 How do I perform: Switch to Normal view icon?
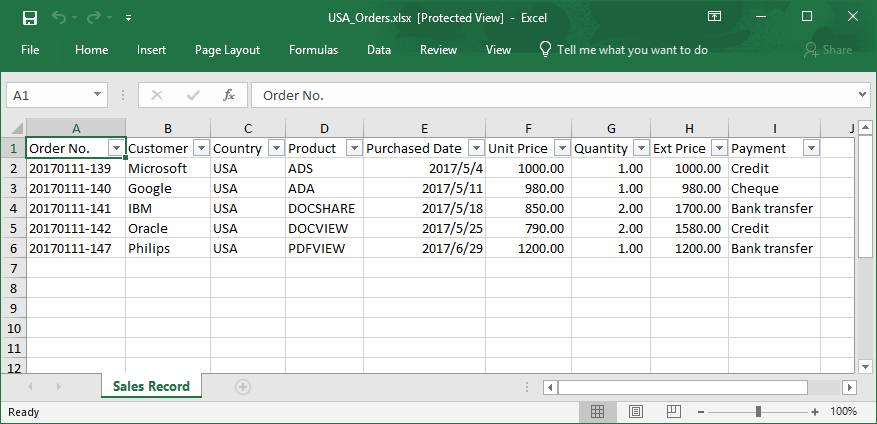(597, 412)
